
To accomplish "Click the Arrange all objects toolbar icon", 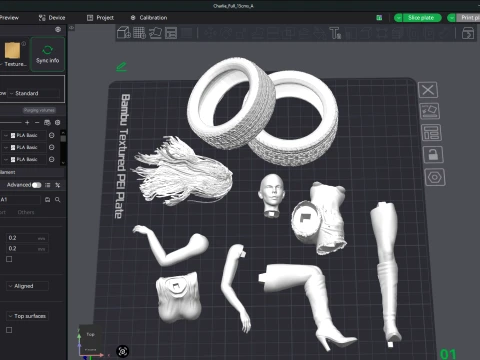I will 171,33.
